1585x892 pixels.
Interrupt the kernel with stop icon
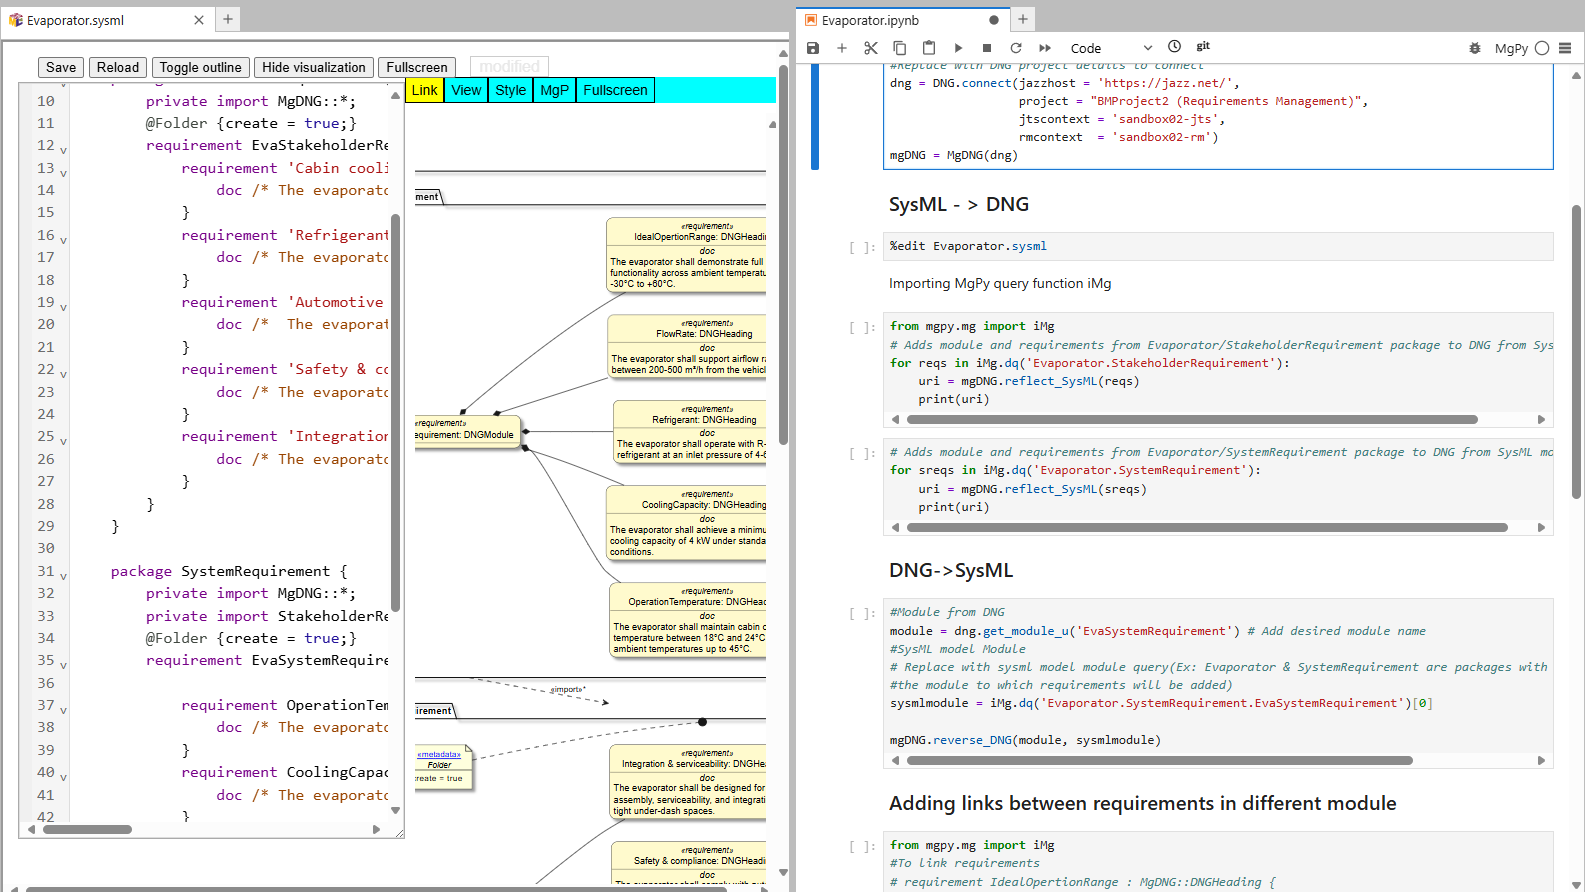pos(987,48)
